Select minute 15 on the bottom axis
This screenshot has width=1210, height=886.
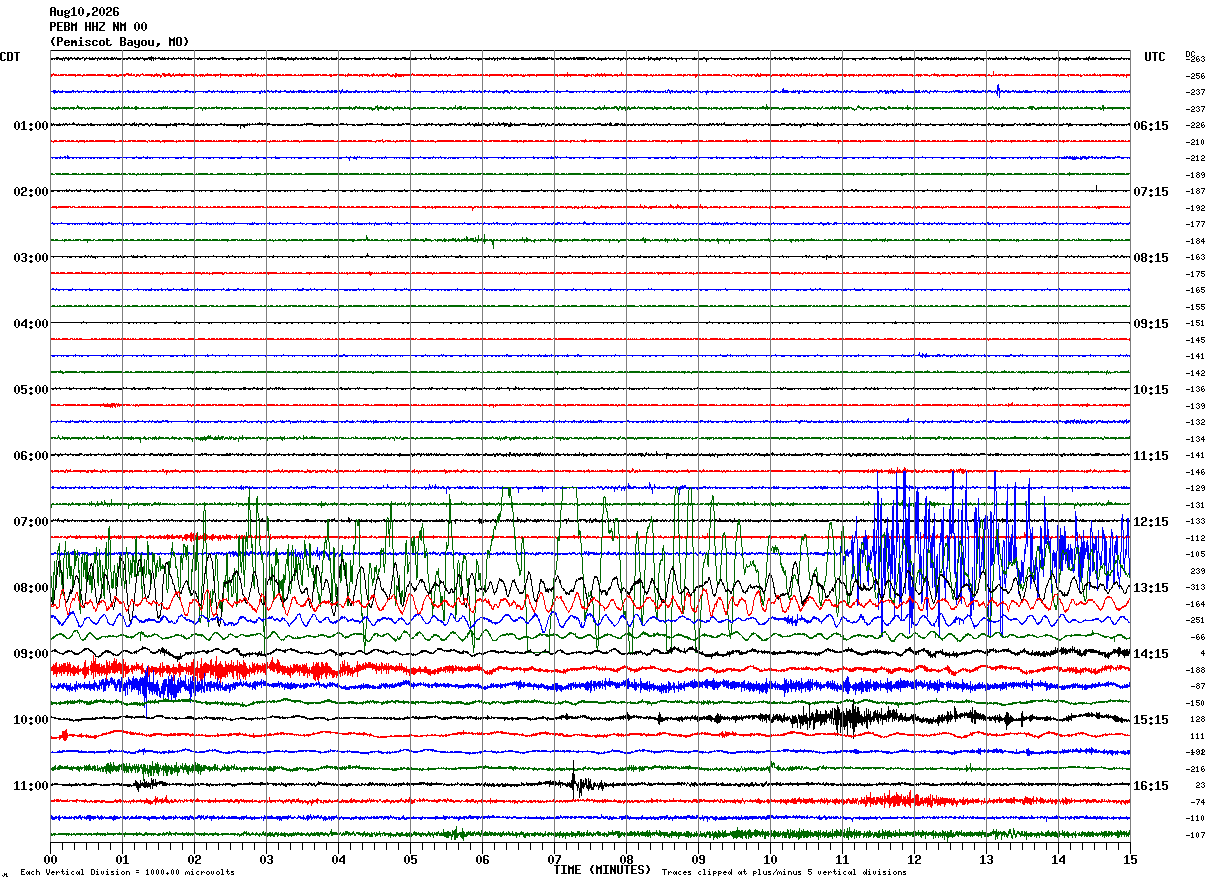(x=1130, y=859)
